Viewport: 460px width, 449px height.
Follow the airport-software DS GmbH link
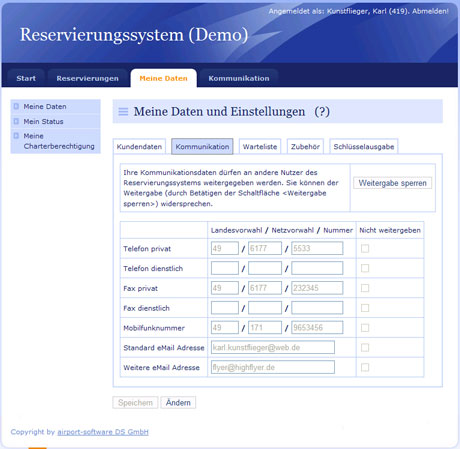(x=103, y=432)
